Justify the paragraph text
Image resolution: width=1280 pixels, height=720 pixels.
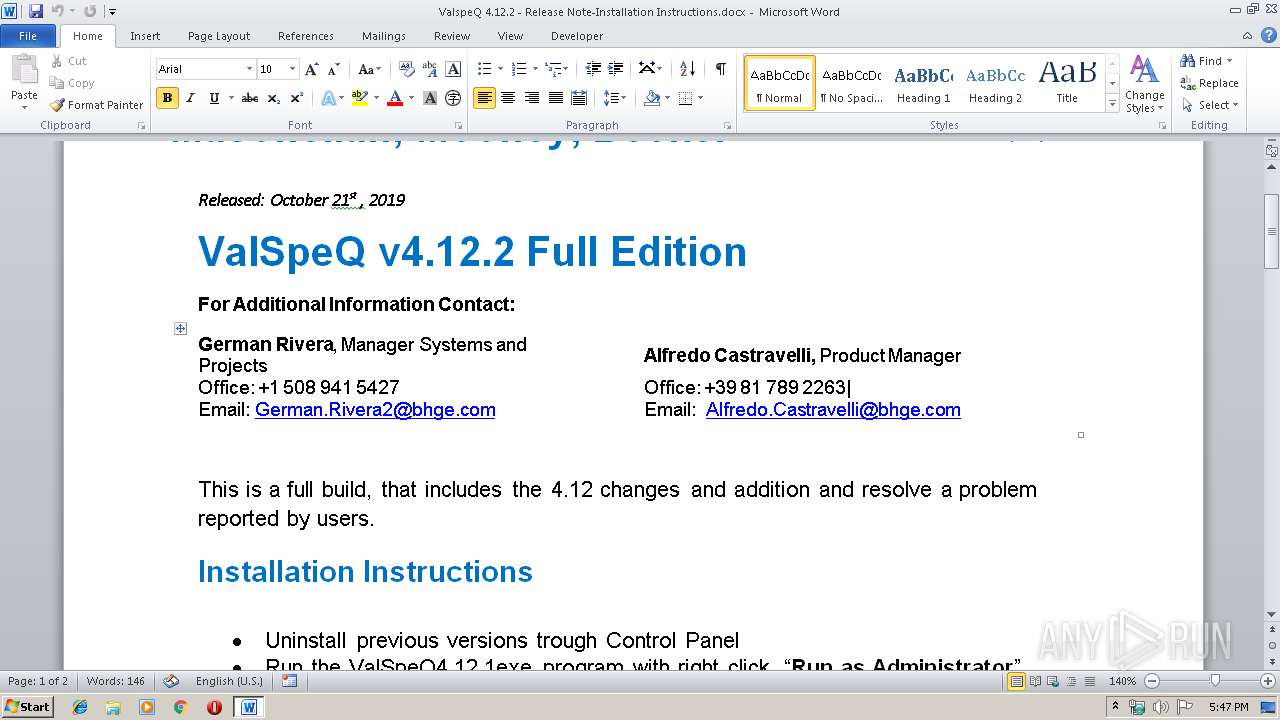tap(556, 98)
